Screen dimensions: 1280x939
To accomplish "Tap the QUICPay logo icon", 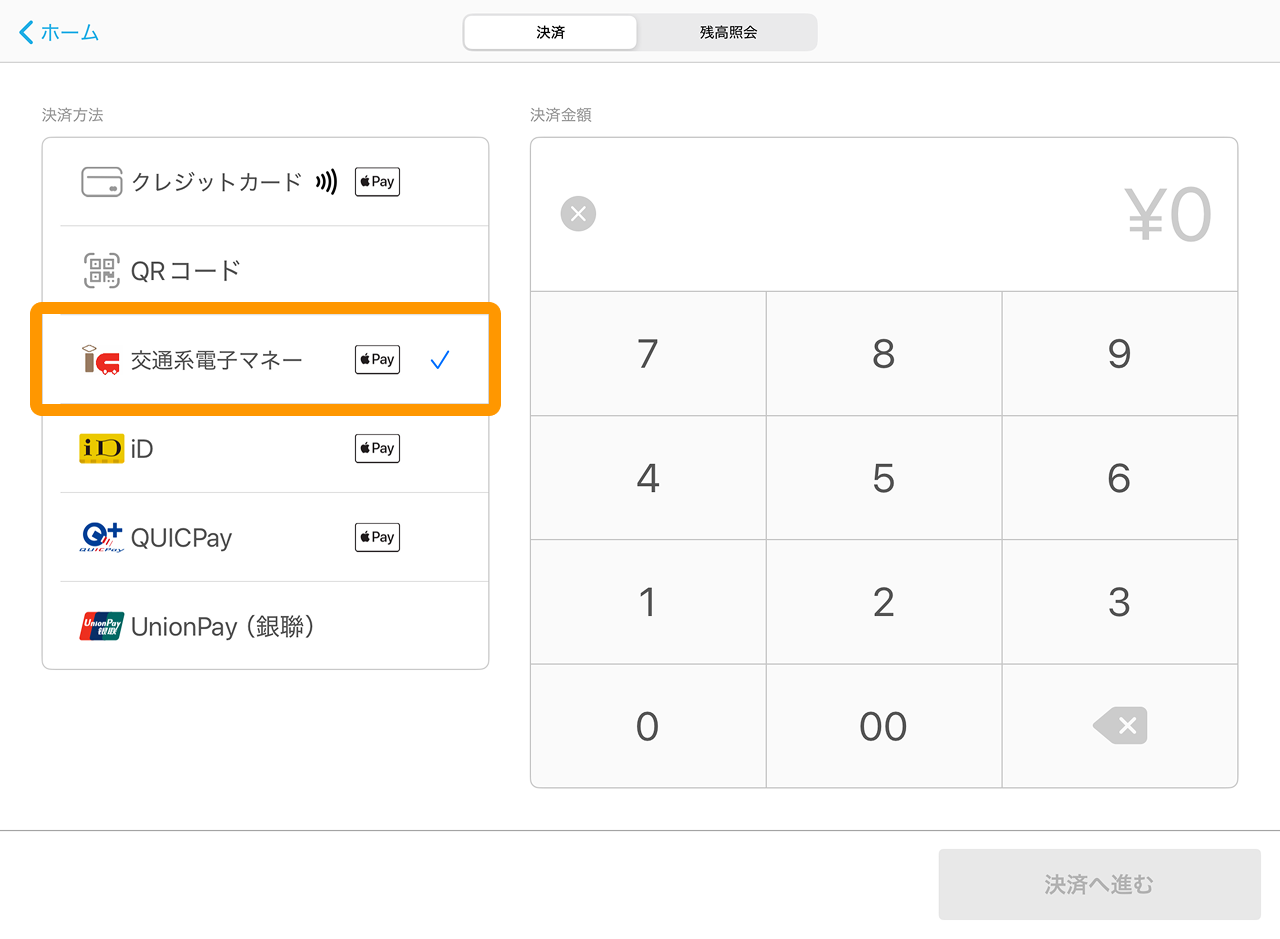I will click(101, 537).
